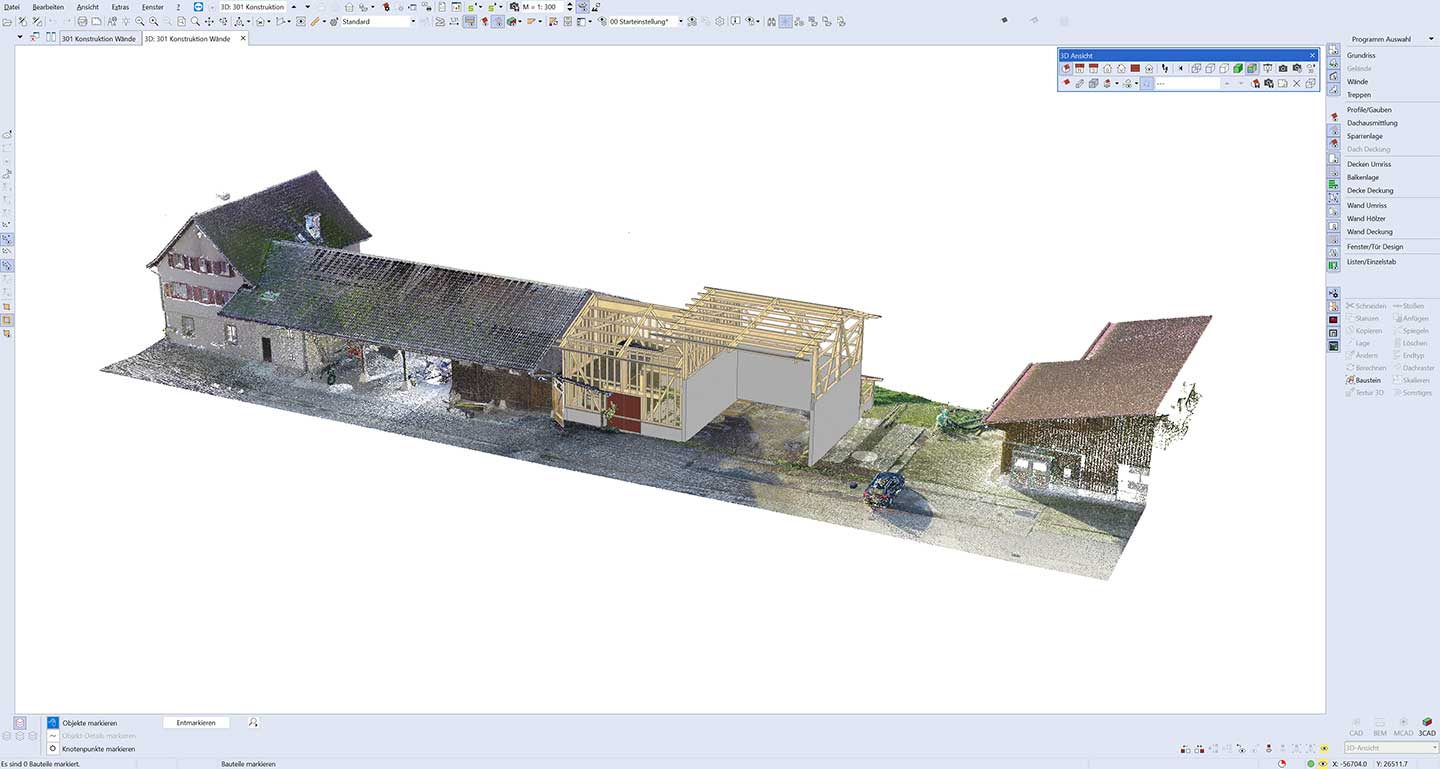Screen dimensions: 1440x769
Task: Click the red wall icon in 3D Ansicht
Action: [1135, 69]
